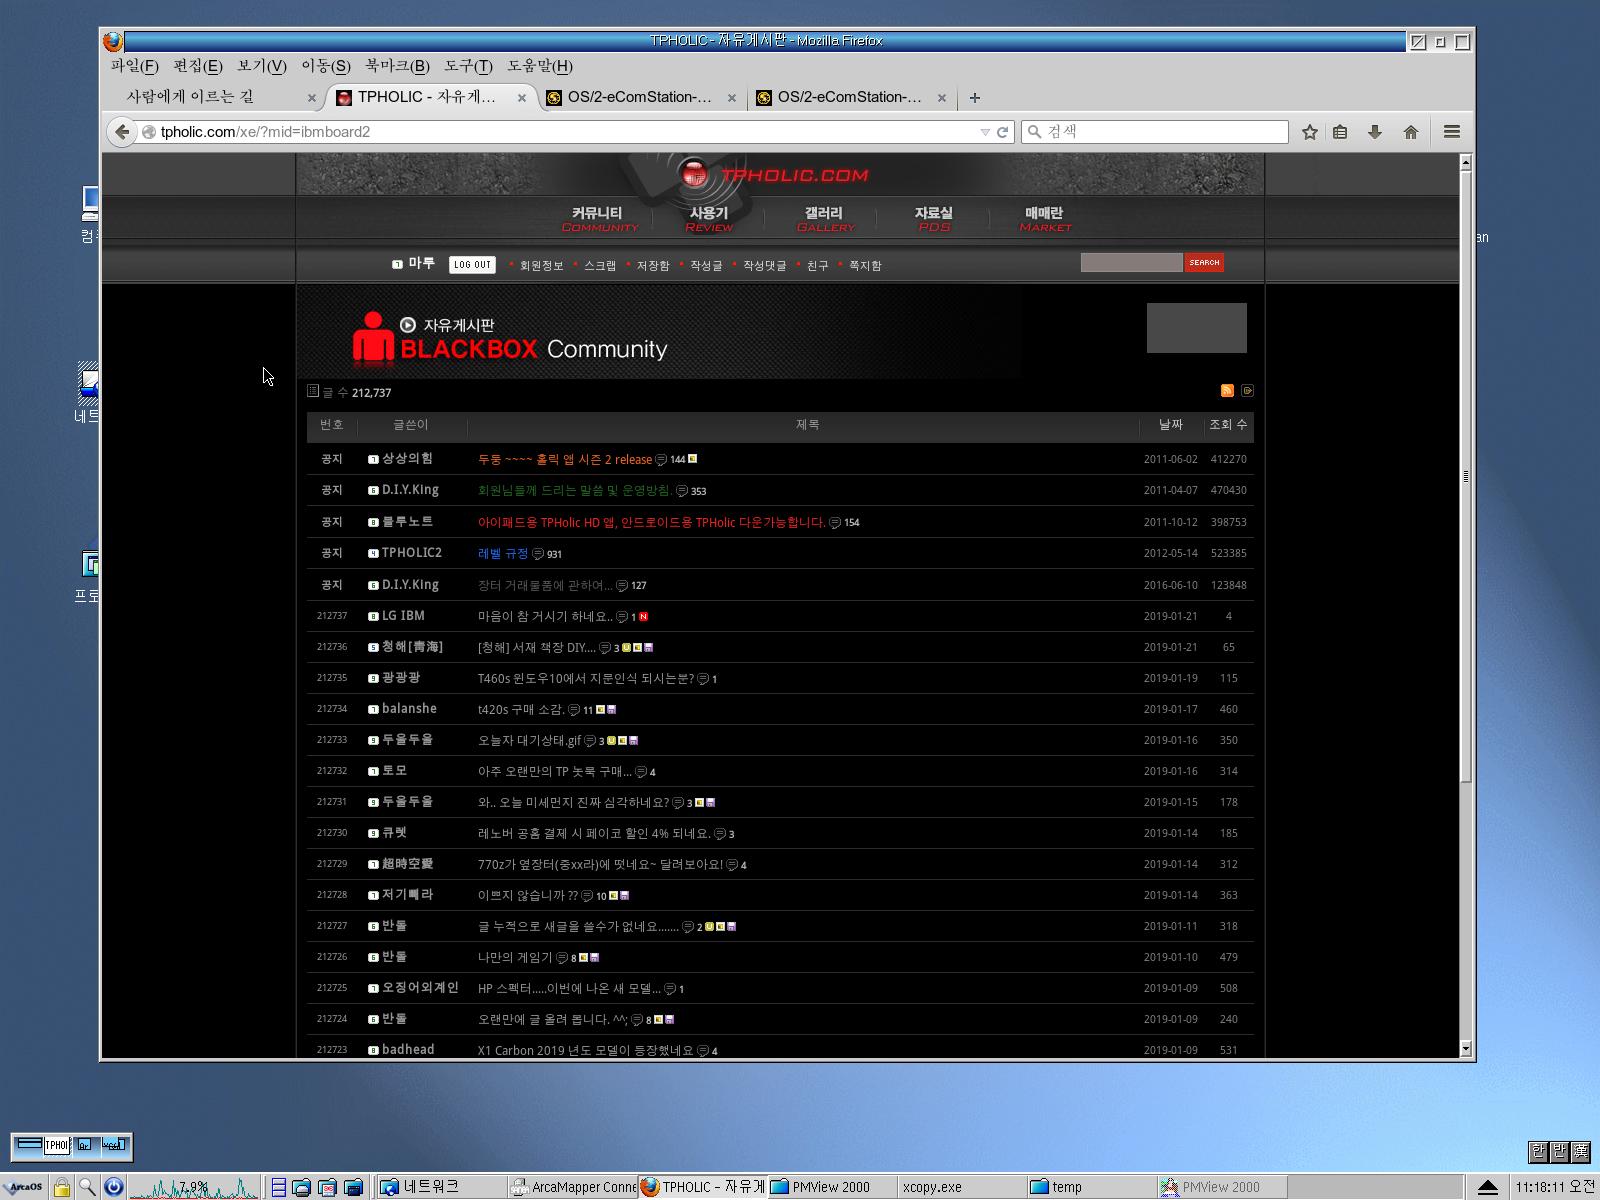Open post 'T460s 윈도우10에서 지문인식 되시는분?'
Image resolution: width=1600 pixels, height=1200 pixels.
(x=586, y=678)
